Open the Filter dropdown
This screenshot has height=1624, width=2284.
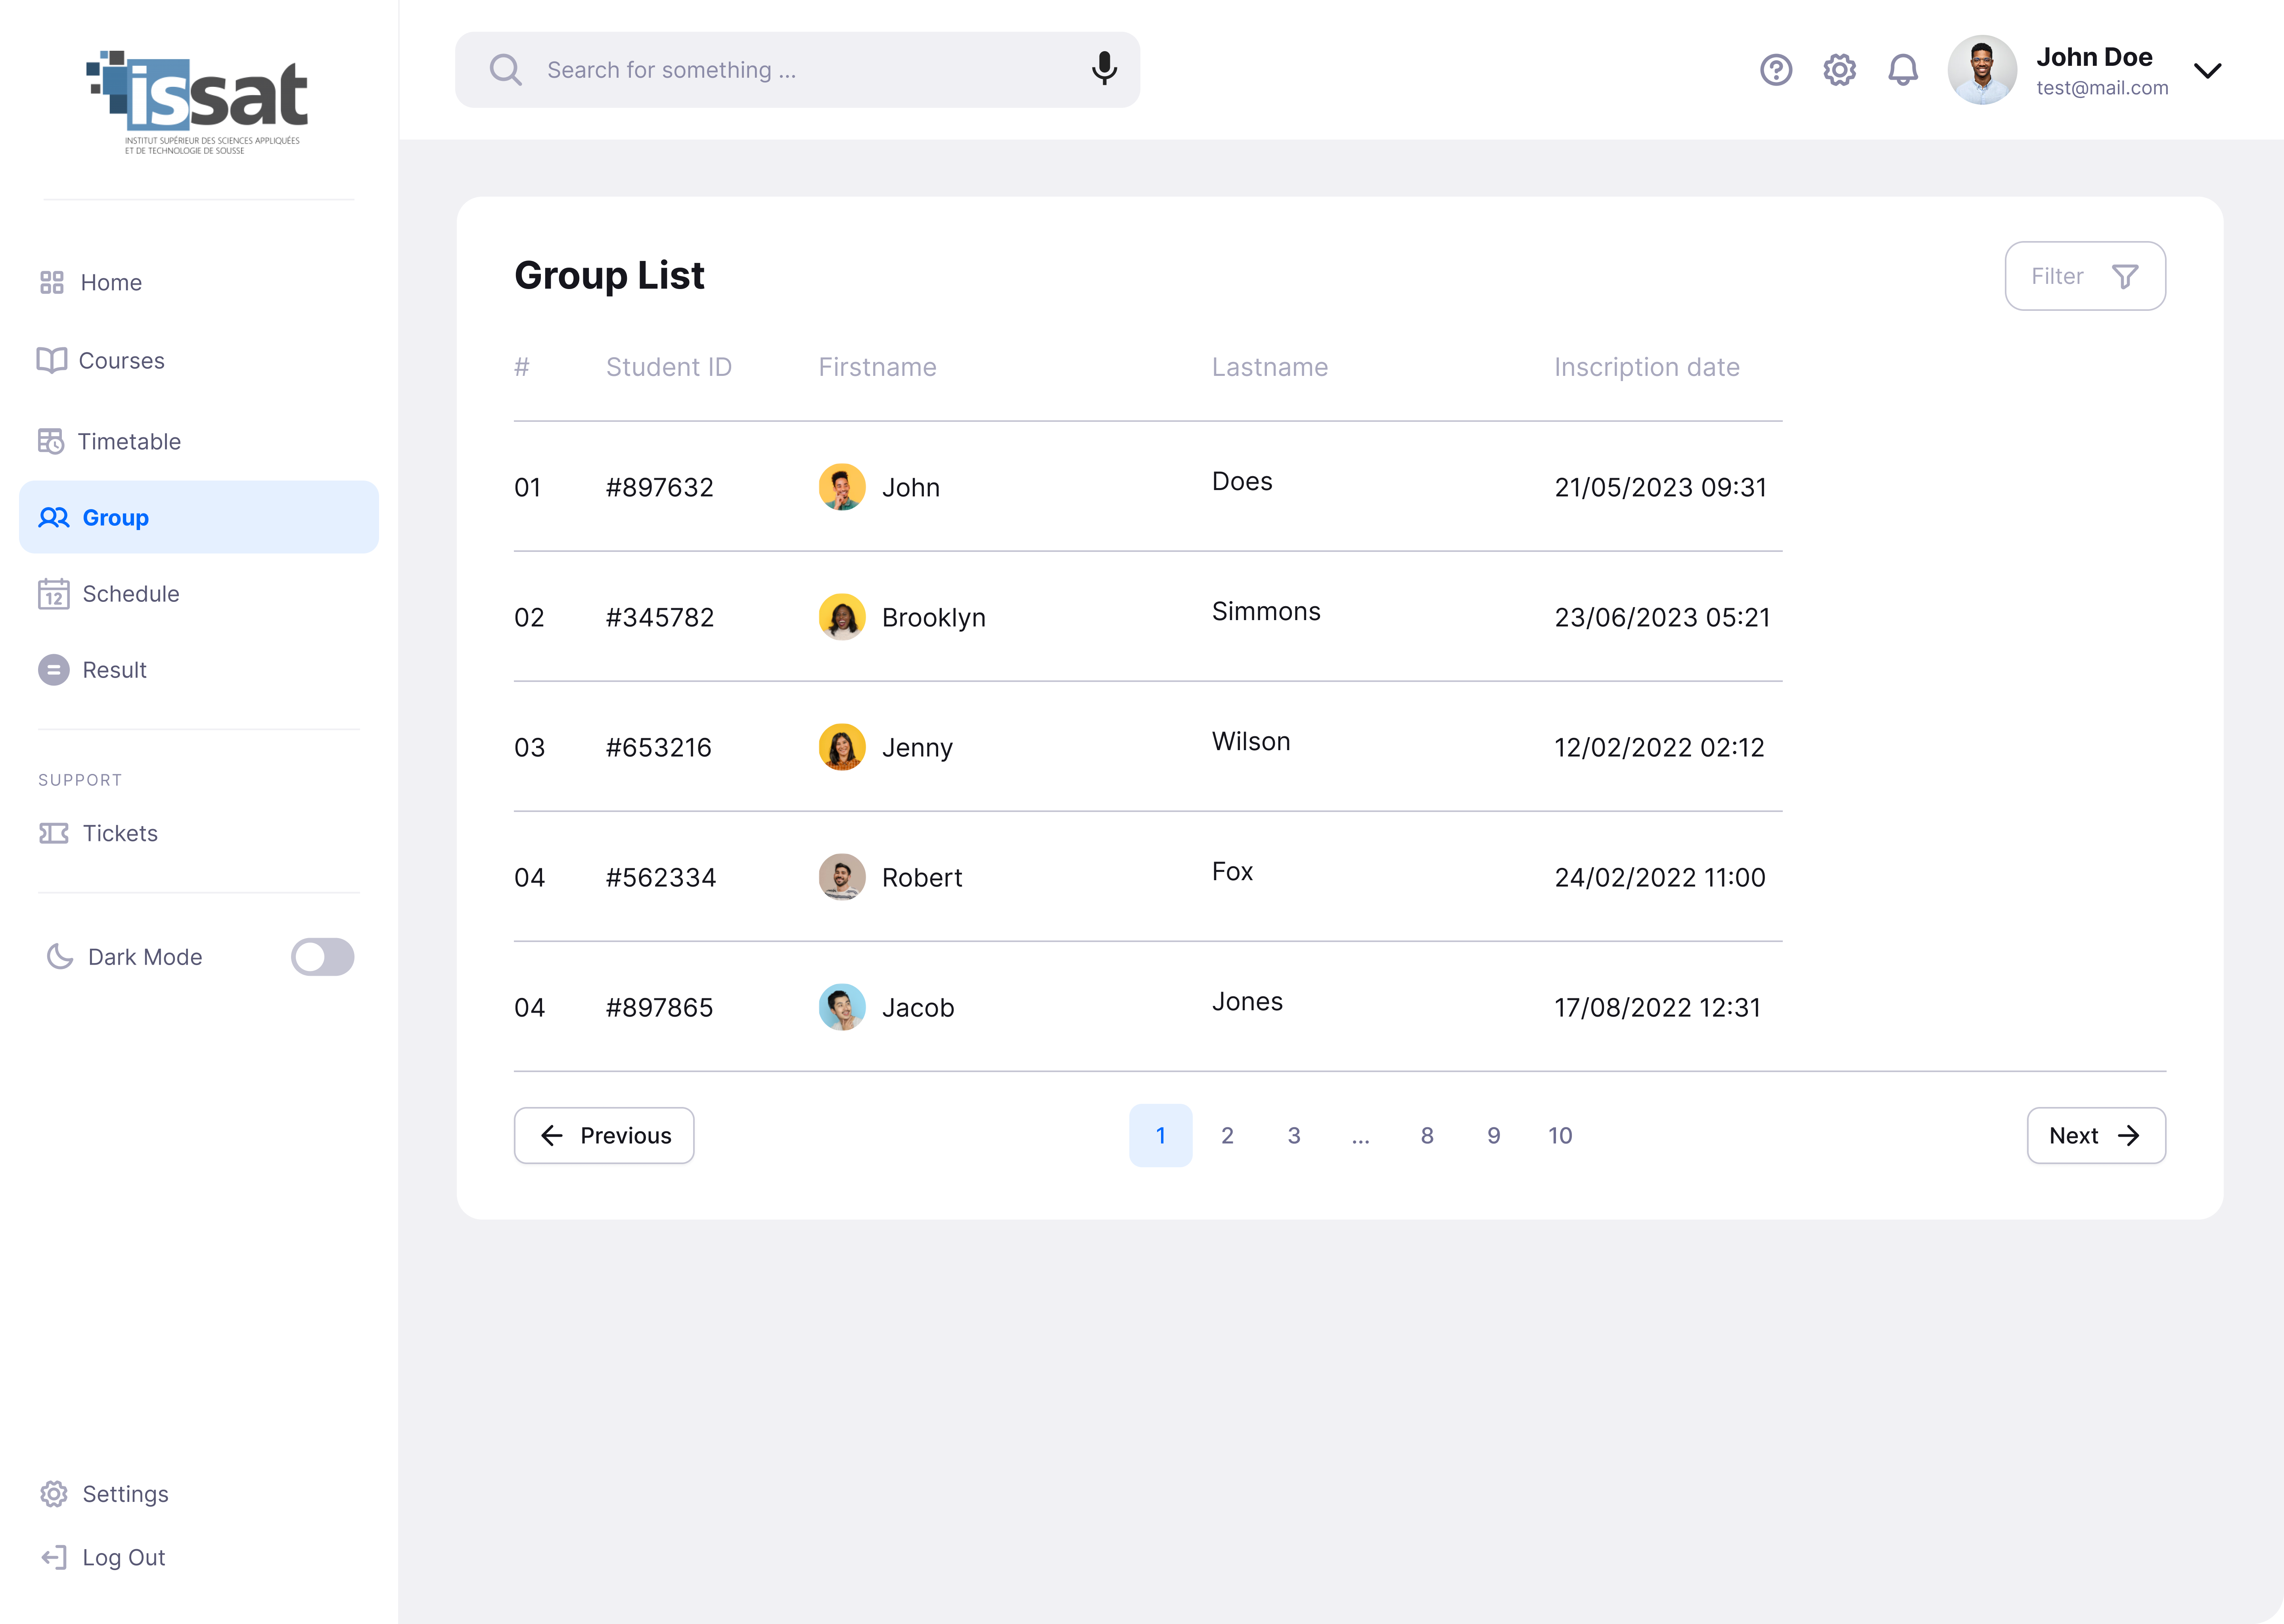point(2085,276)
